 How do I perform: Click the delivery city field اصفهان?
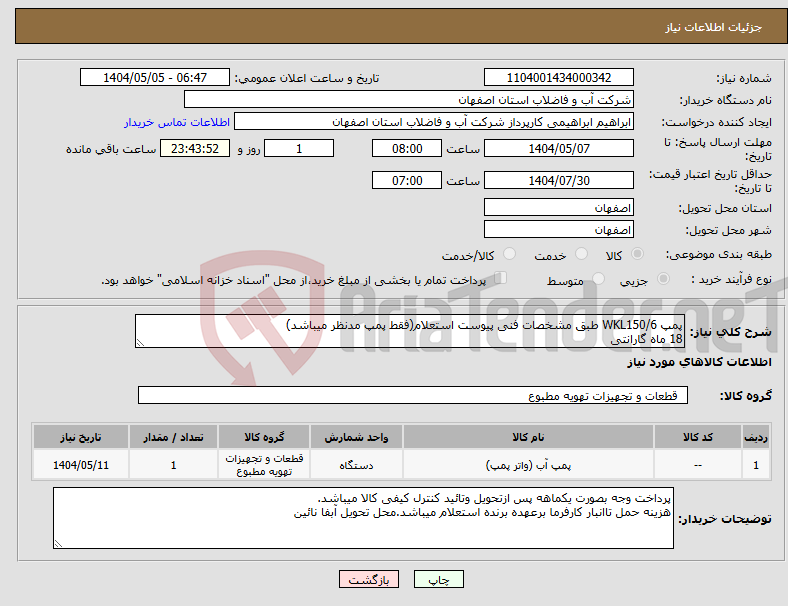point(558,229)
